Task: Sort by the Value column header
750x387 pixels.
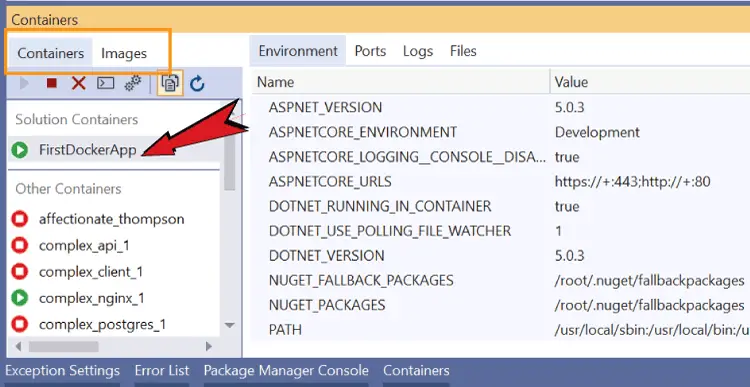Action: tap(650, 82)
